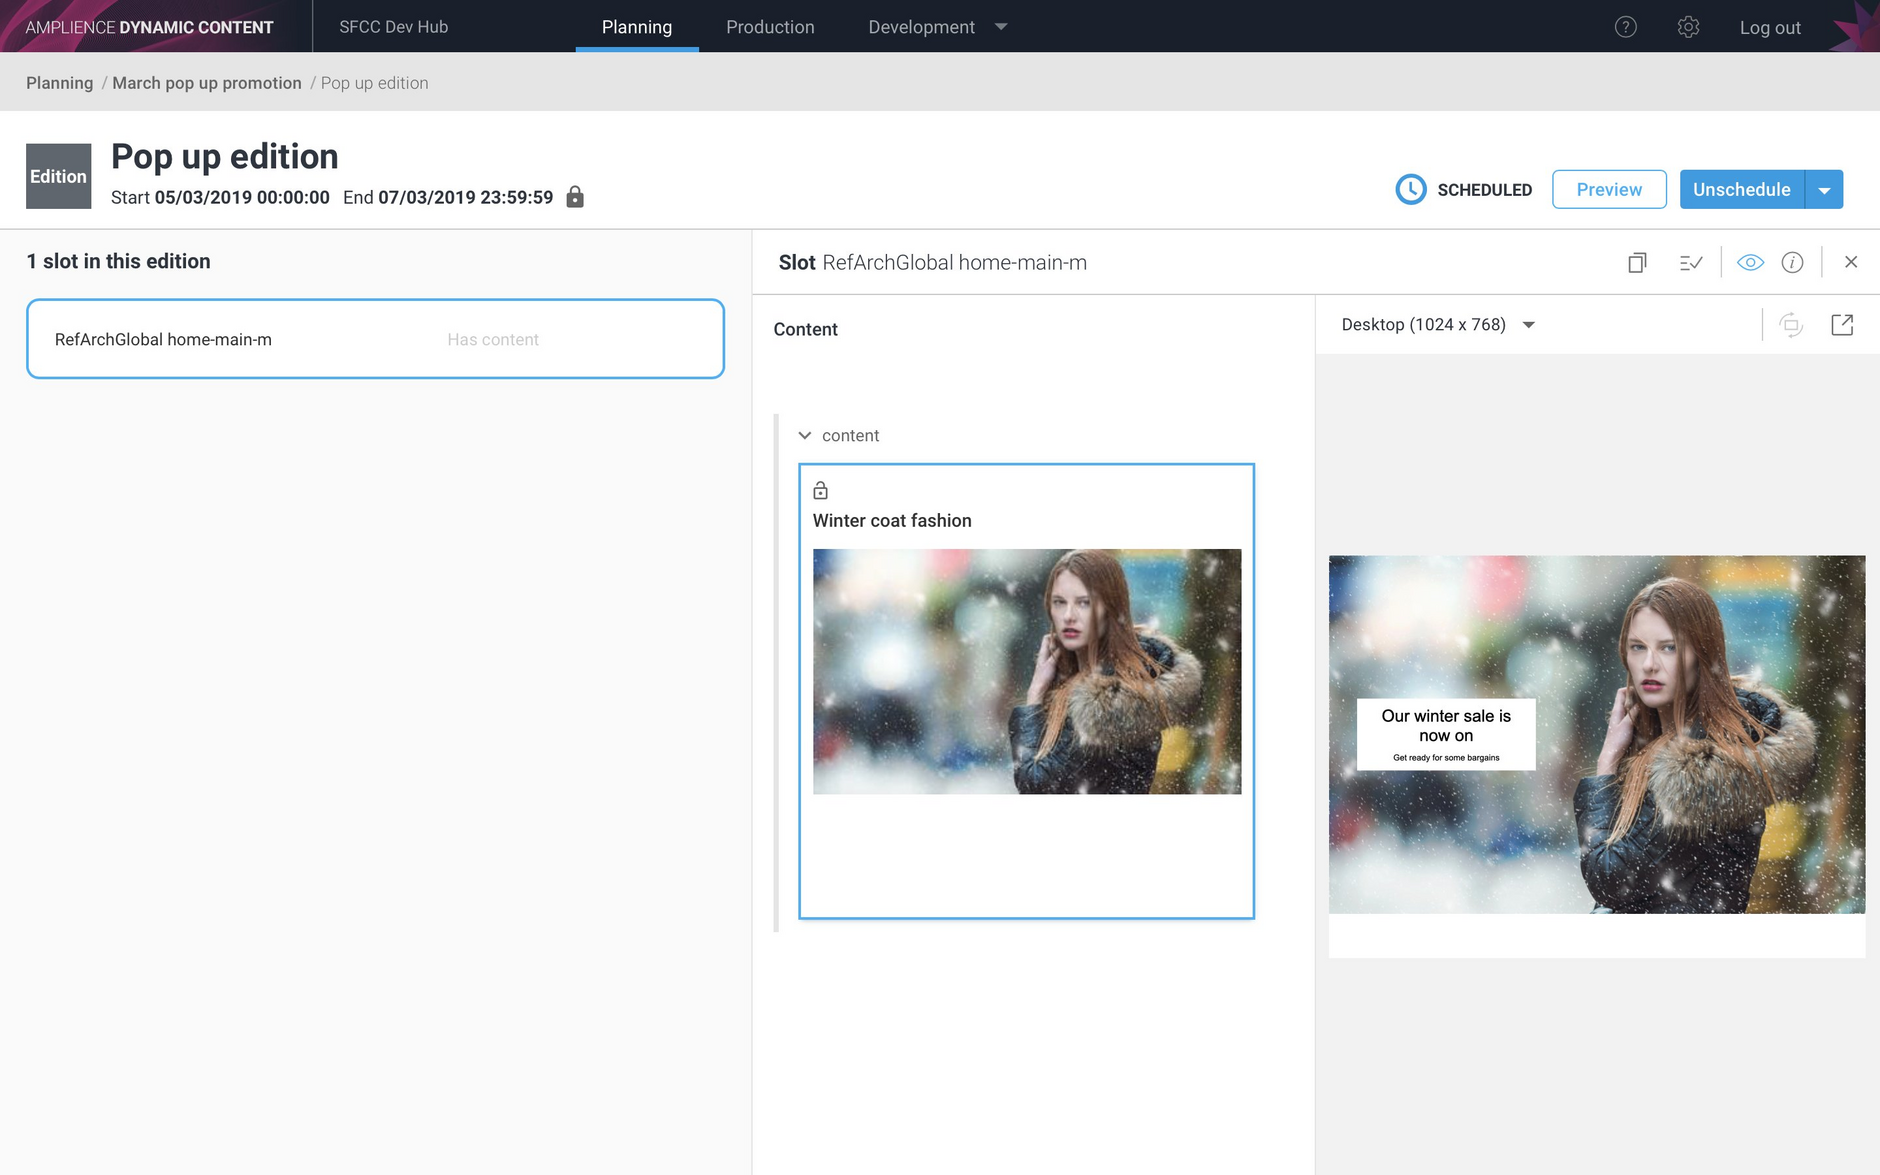The image size is (1880, 1175).
Task: Click the Slot RefArchGlobal home-main-m heading
Action: [x=932, y=262]
